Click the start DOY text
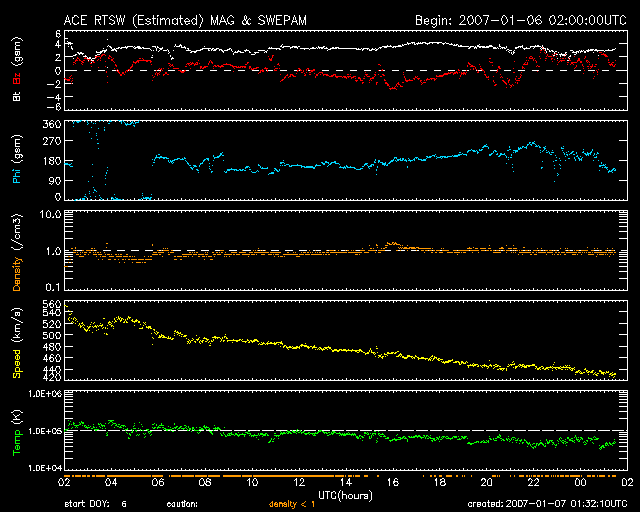This screenshot has height=512, width=640. point(95,503)
